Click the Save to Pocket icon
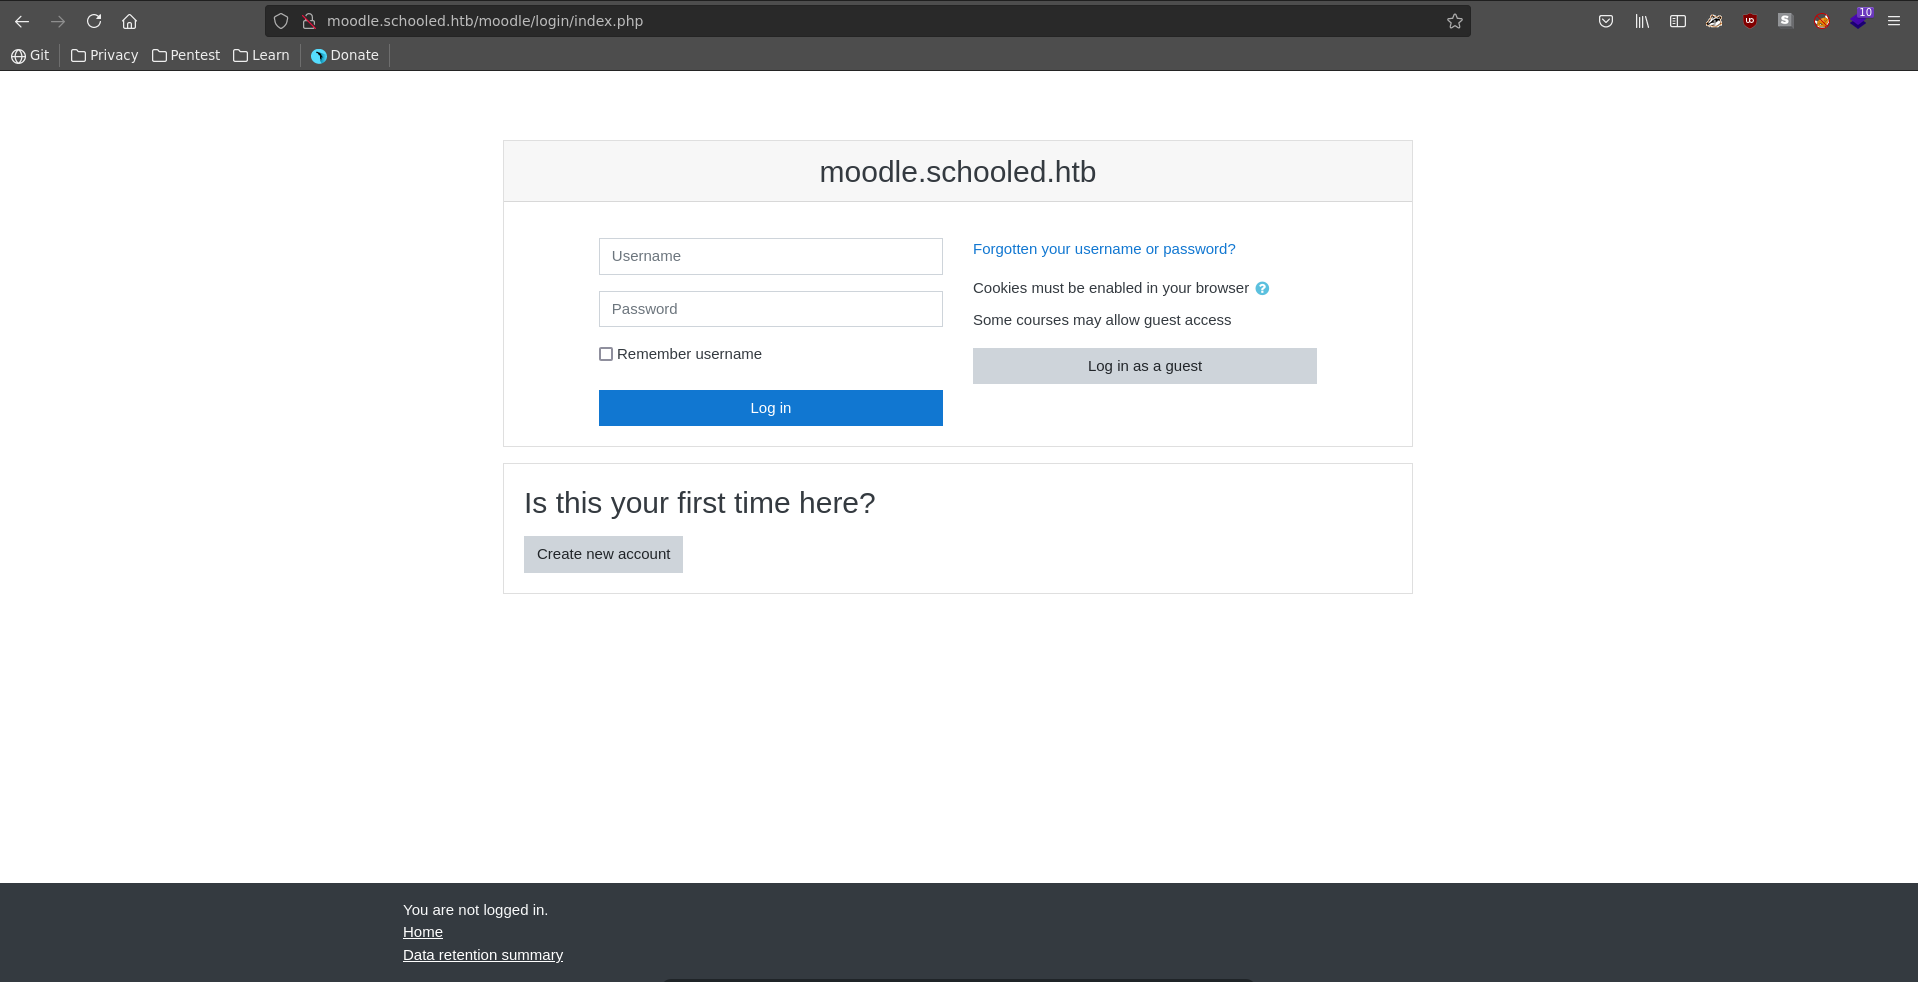 point(1606,21)
